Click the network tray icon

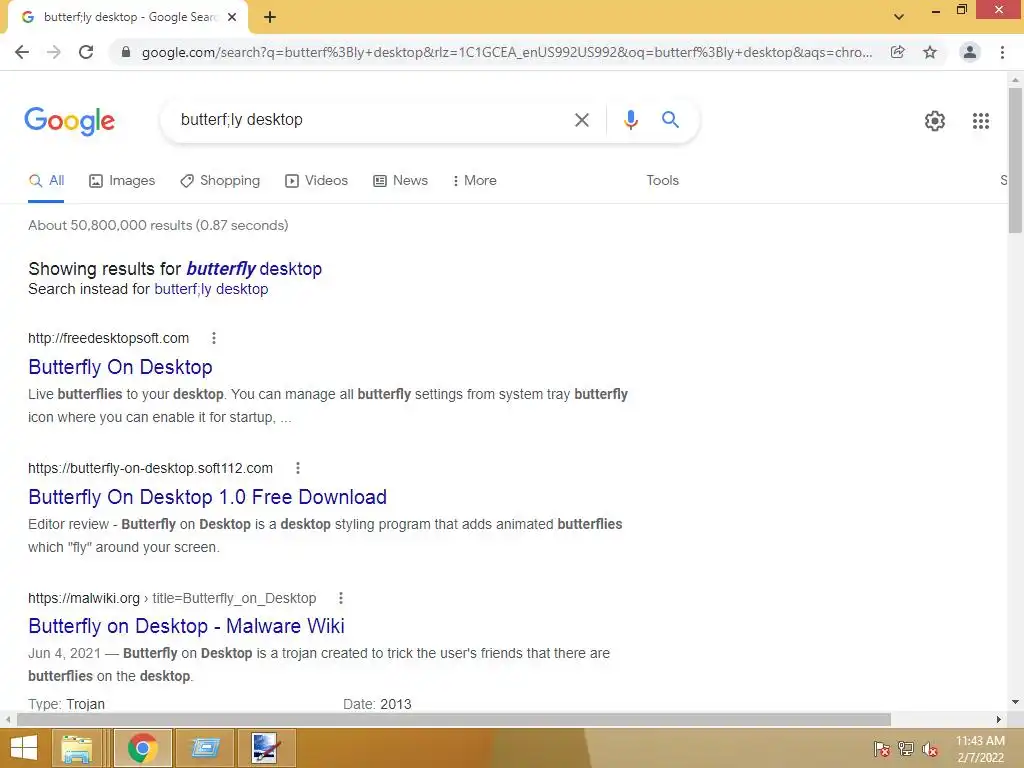click(x=906, y=748)
